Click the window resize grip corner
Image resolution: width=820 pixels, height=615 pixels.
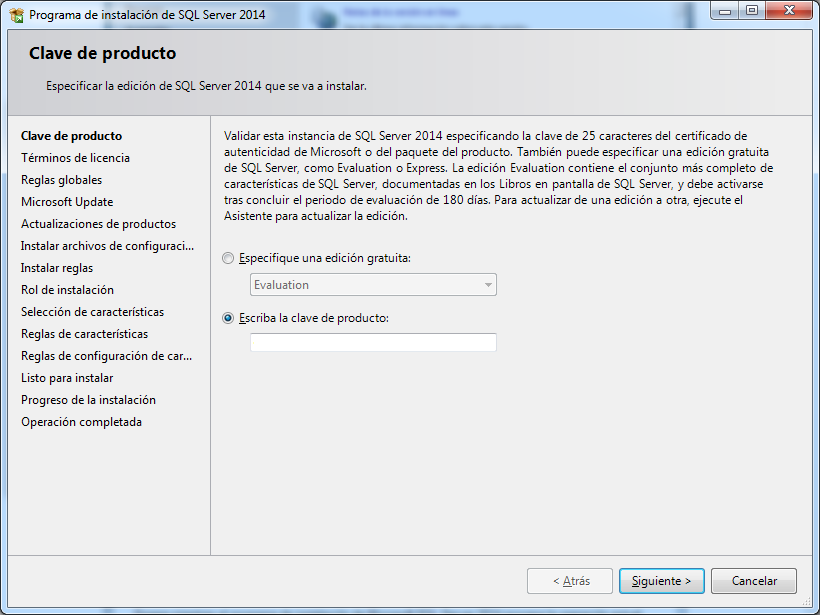click(x=807, y=602)
